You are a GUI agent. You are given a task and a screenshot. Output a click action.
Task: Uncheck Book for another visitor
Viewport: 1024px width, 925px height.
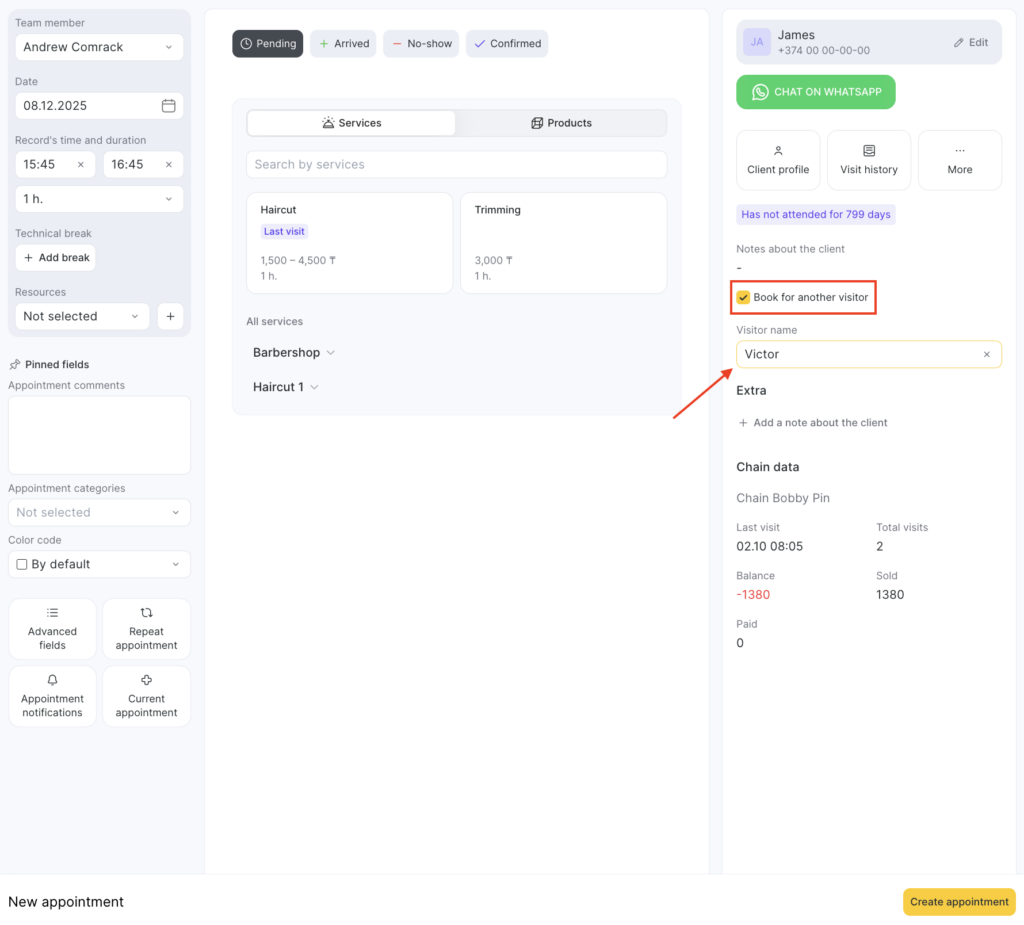[743, 298]
